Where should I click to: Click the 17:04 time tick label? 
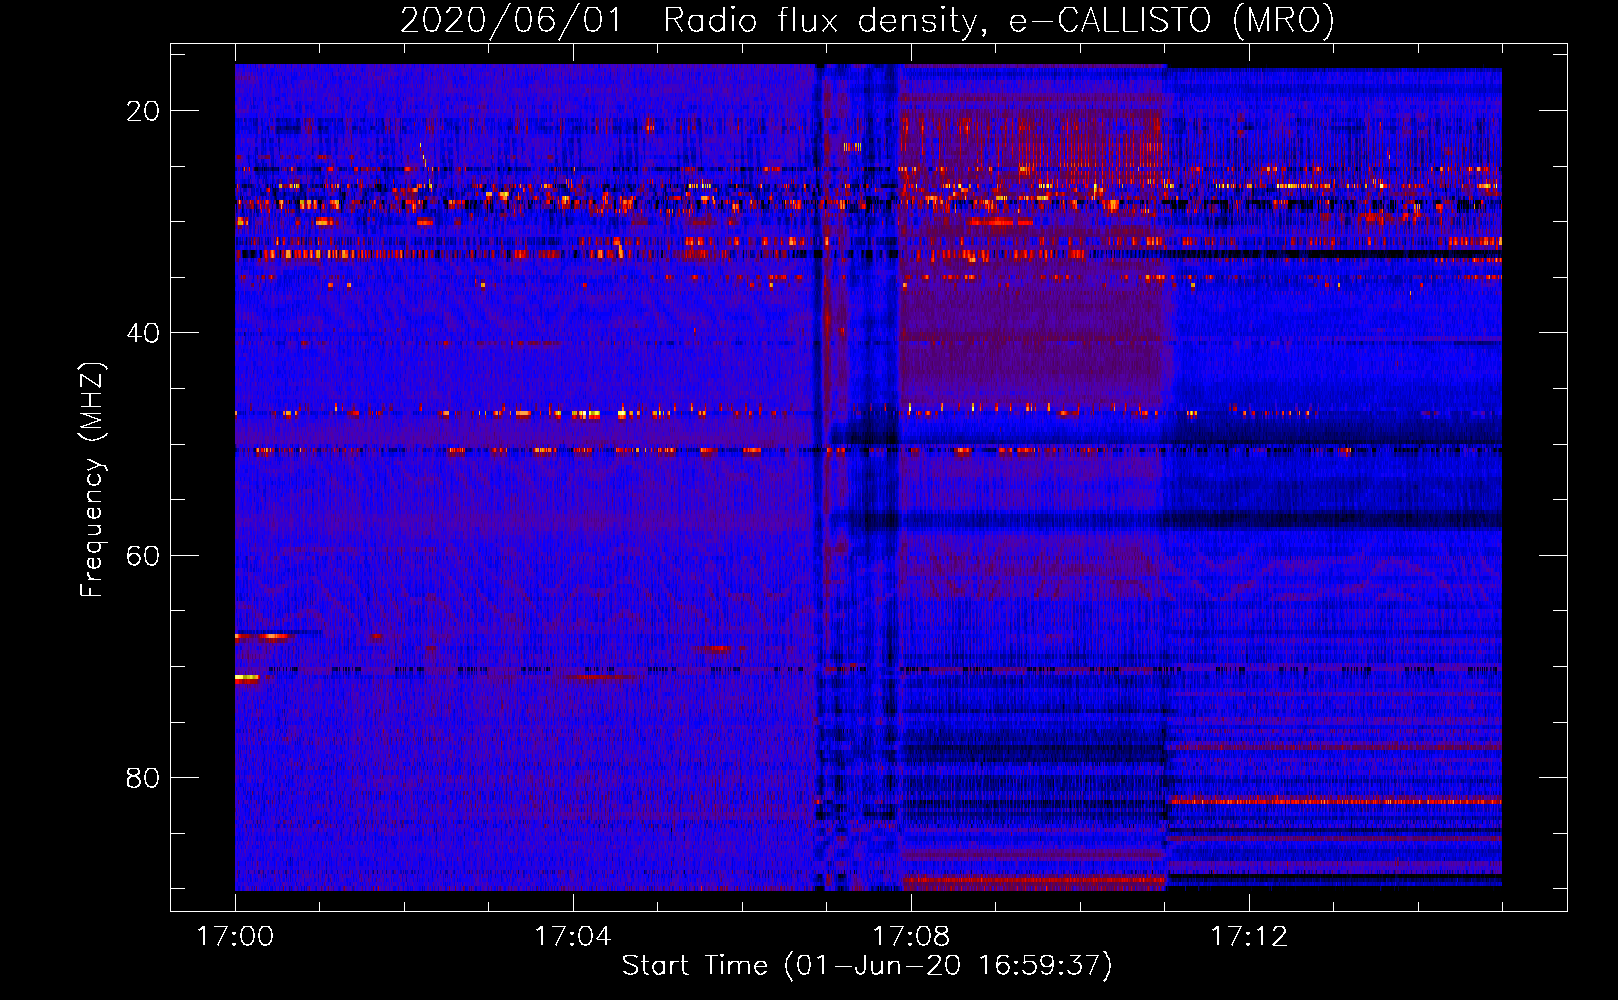point(573,936)
